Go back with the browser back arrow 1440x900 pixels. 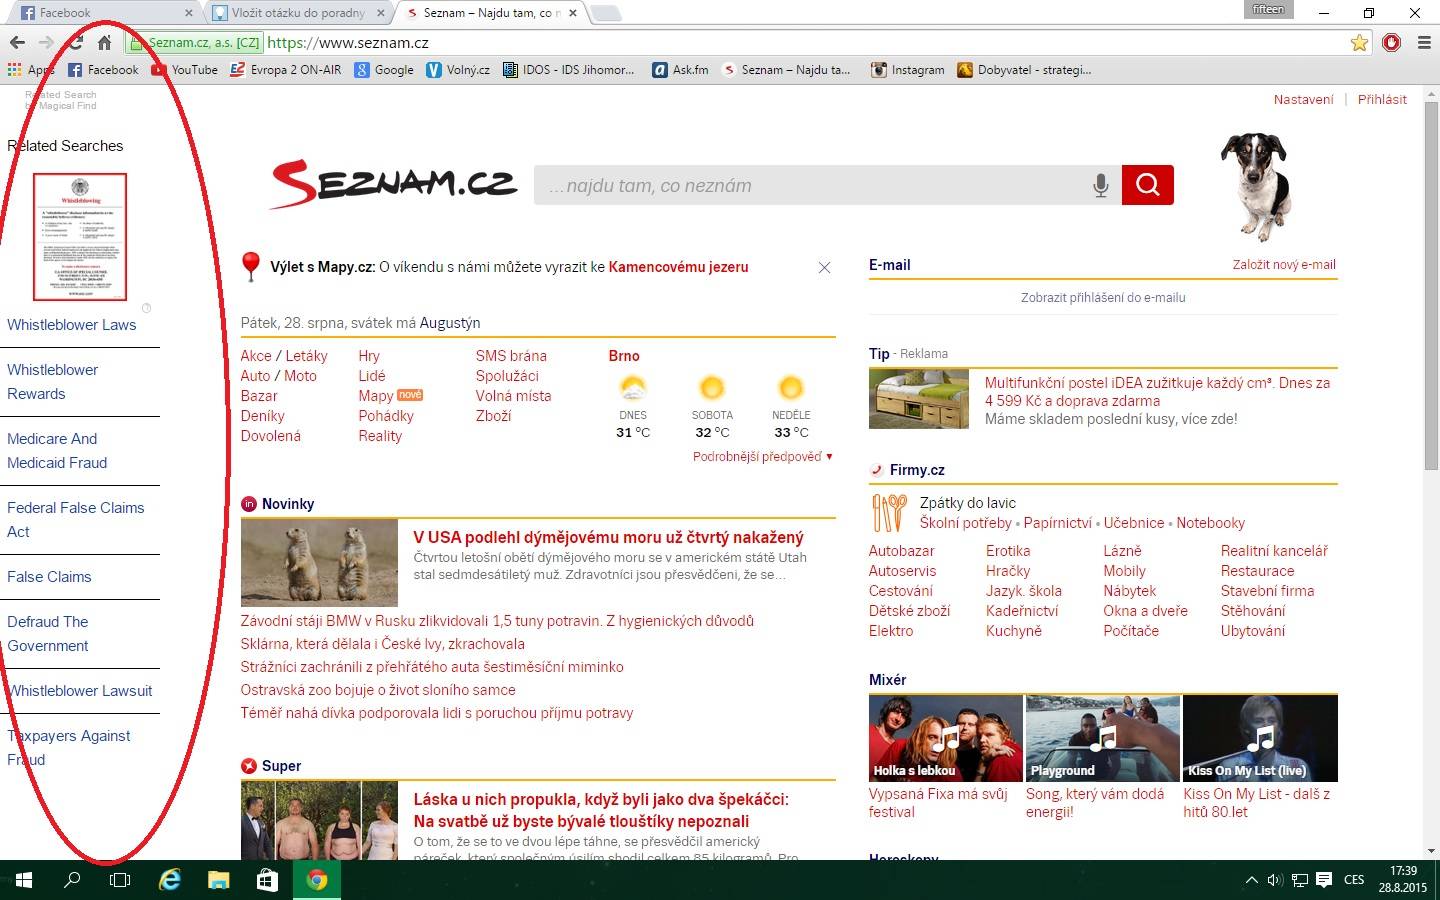pos(17,43)
